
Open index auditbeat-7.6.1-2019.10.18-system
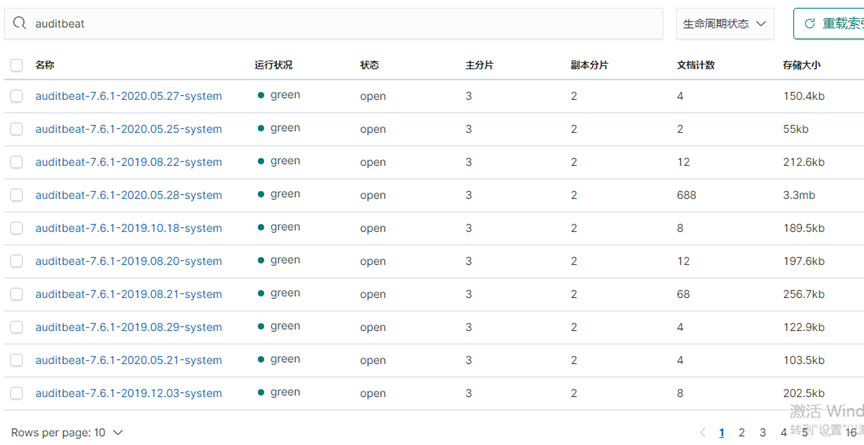tap(129, 228)
